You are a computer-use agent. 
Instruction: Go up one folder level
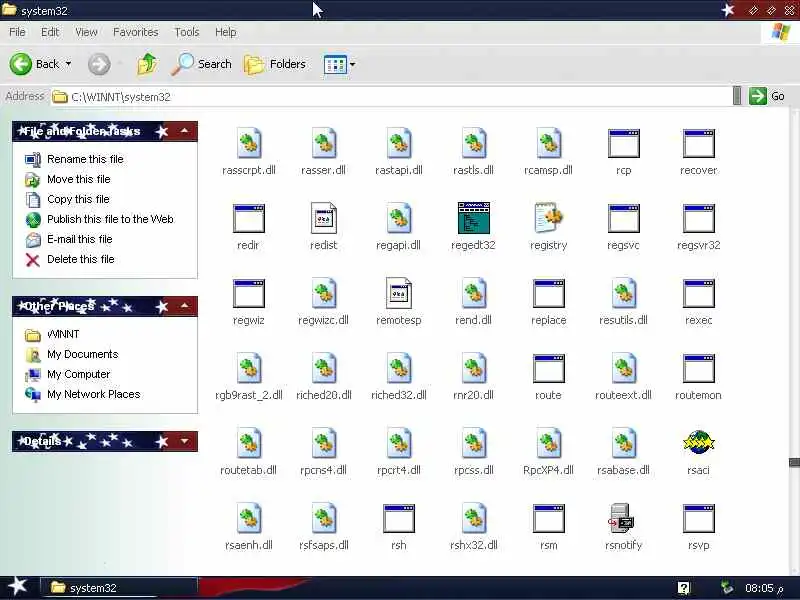coord(147,64)
